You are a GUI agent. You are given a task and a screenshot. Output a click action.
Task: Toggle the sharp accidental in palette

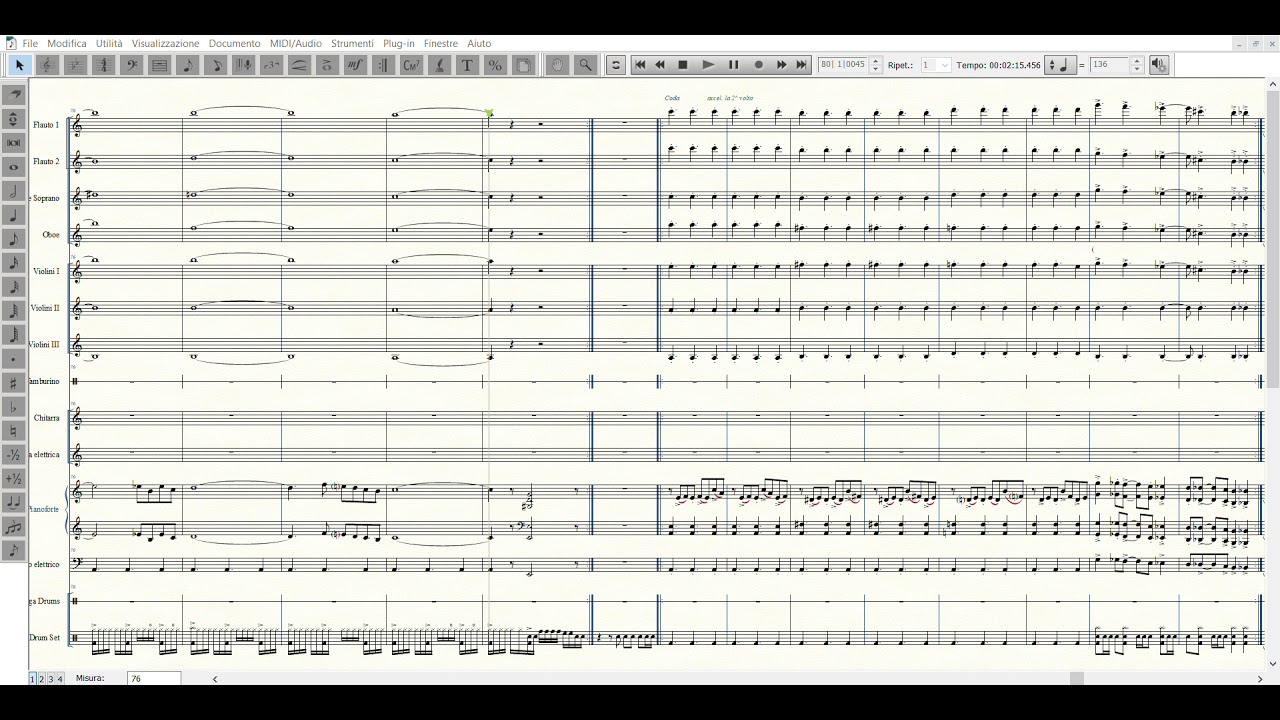click(14, 383)
